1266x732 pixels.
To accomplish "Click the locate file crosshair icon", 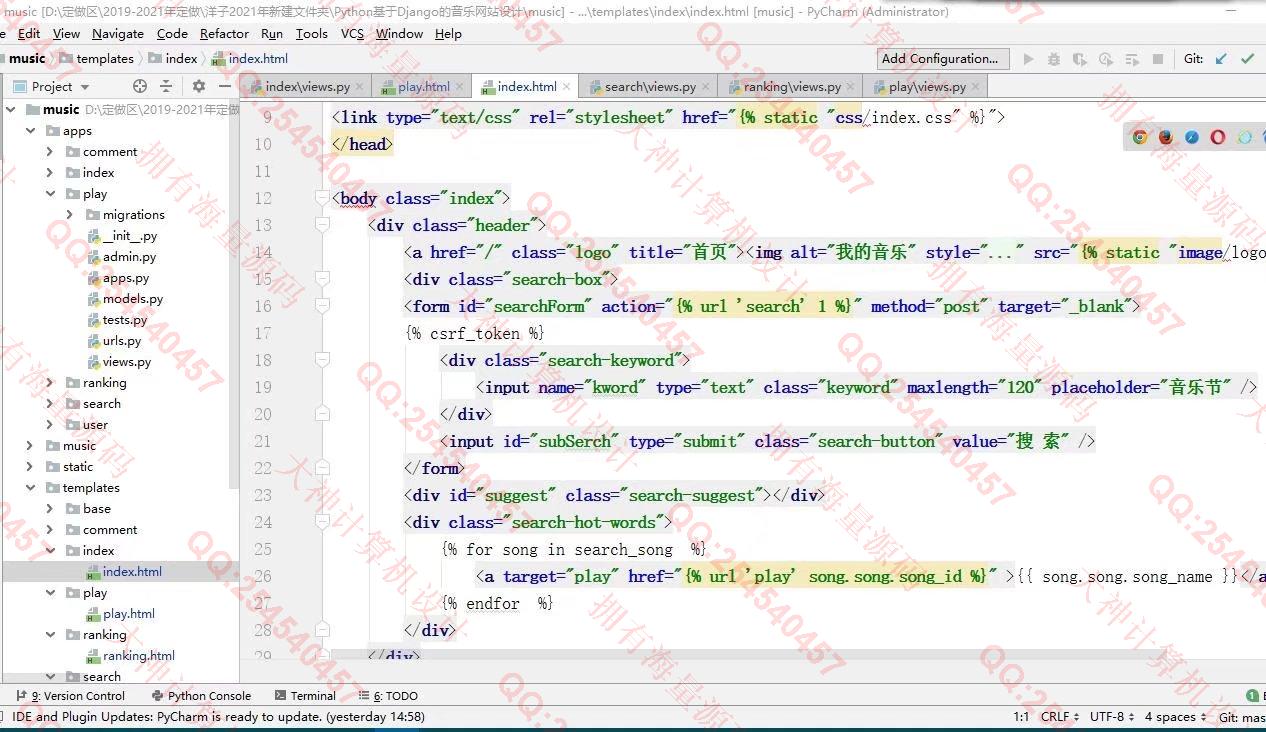I will [140, 86].
